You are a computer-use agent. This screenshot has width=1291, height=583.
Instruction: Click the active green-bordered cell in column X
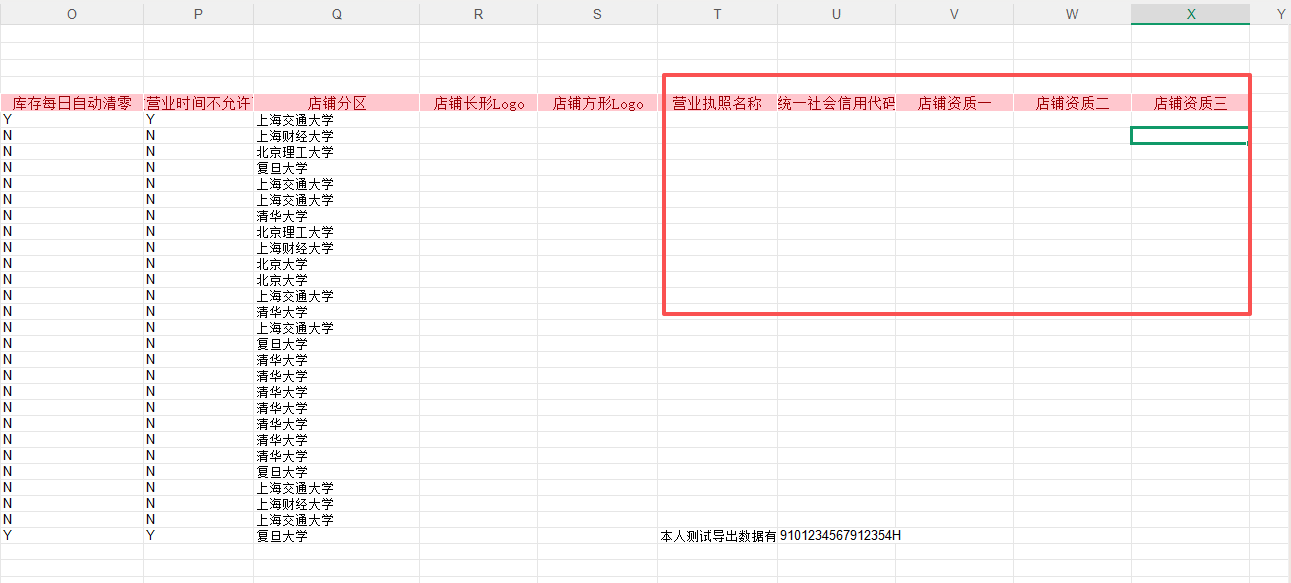(x=1189, y=135)
